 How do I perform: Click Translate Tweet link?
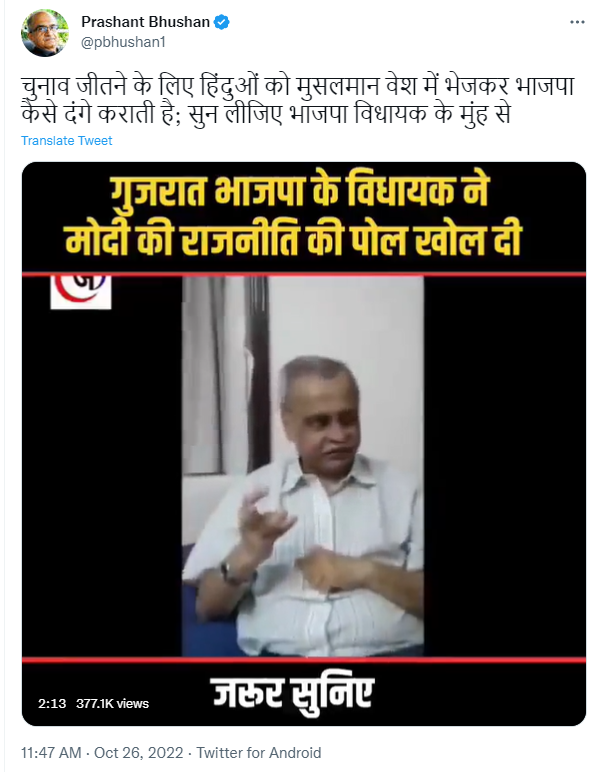66,141
